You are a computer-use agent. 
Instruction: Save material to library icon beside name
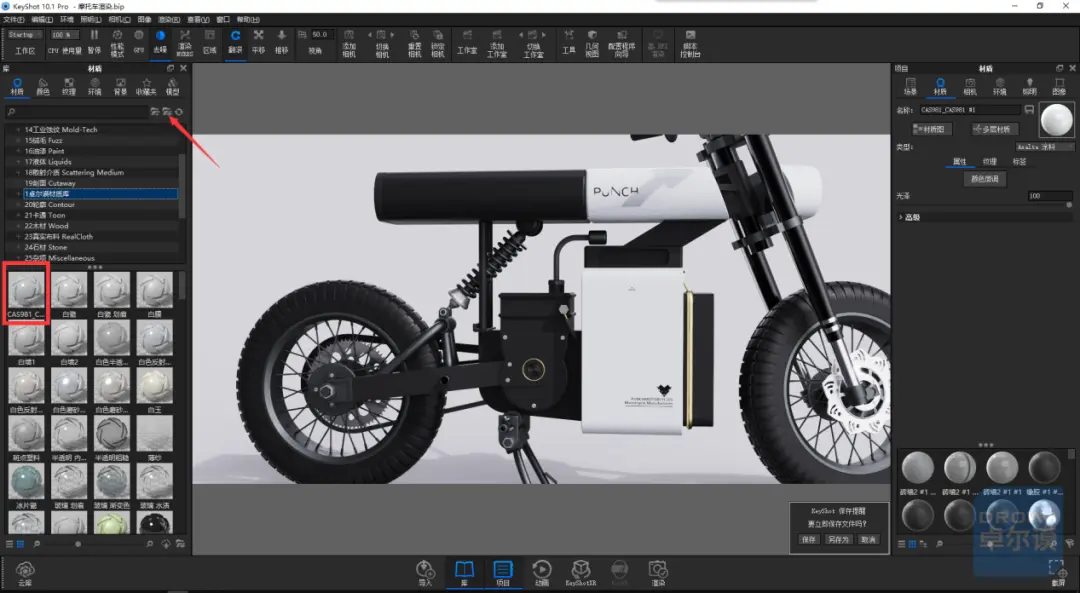1029,110
